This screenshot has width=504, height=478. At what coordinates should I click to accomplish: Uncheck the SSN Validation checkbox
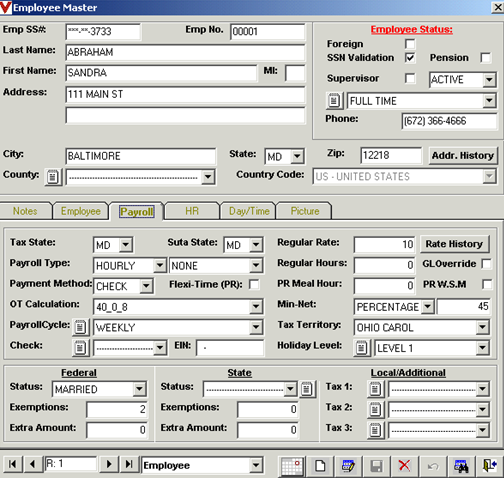tap(410, 58)
